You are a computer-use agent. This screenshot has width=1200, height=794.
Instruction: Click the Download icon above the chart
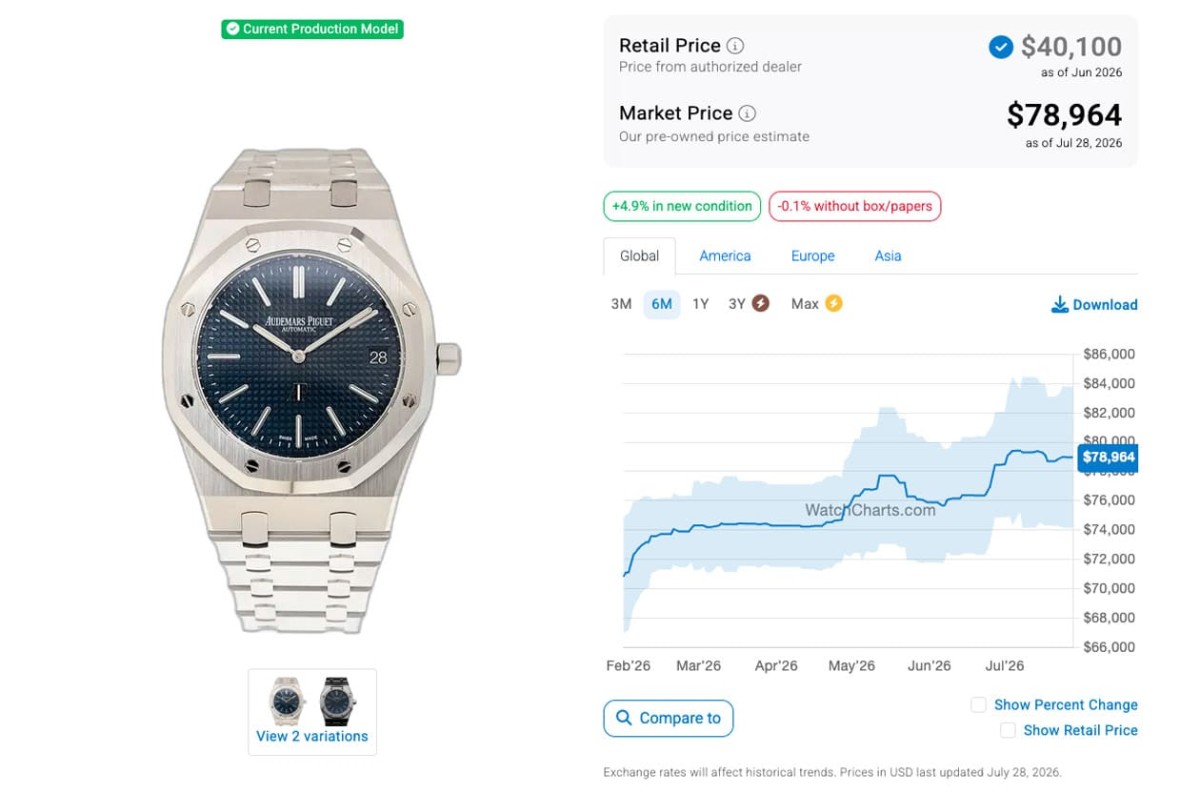click(x=1060, y=304)
